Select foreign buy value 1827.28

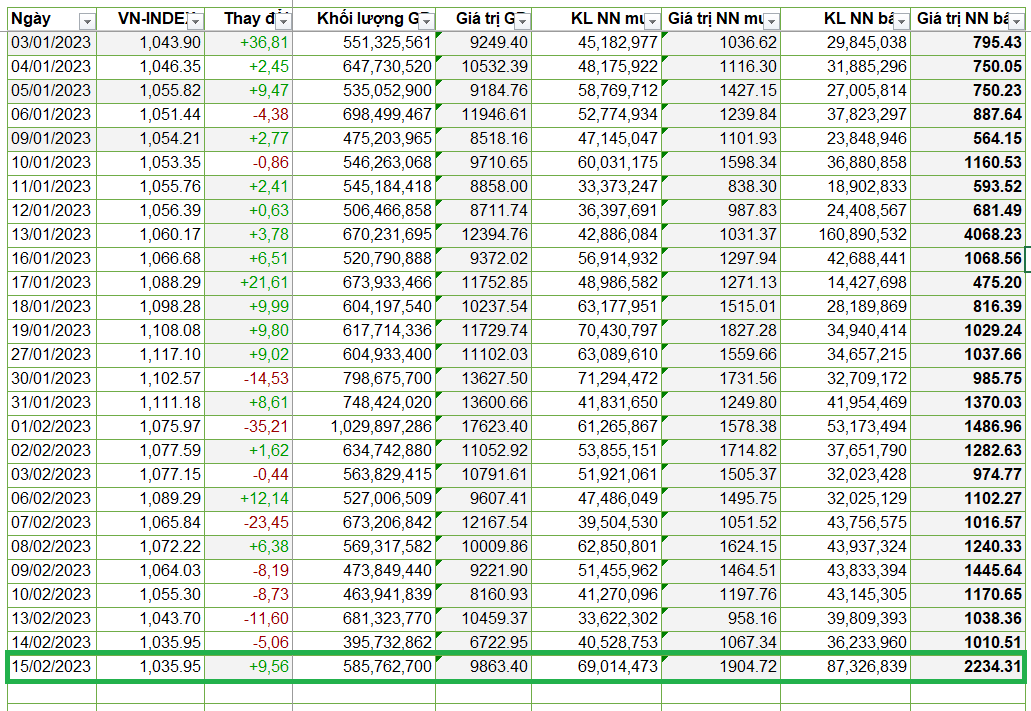click(721, 331)
